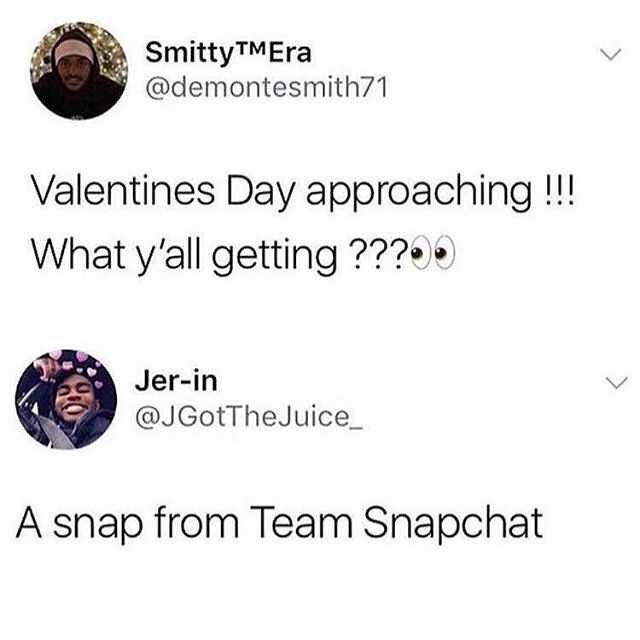Click the three question marks
Screen dimensions: 640x640
(379, 253)
